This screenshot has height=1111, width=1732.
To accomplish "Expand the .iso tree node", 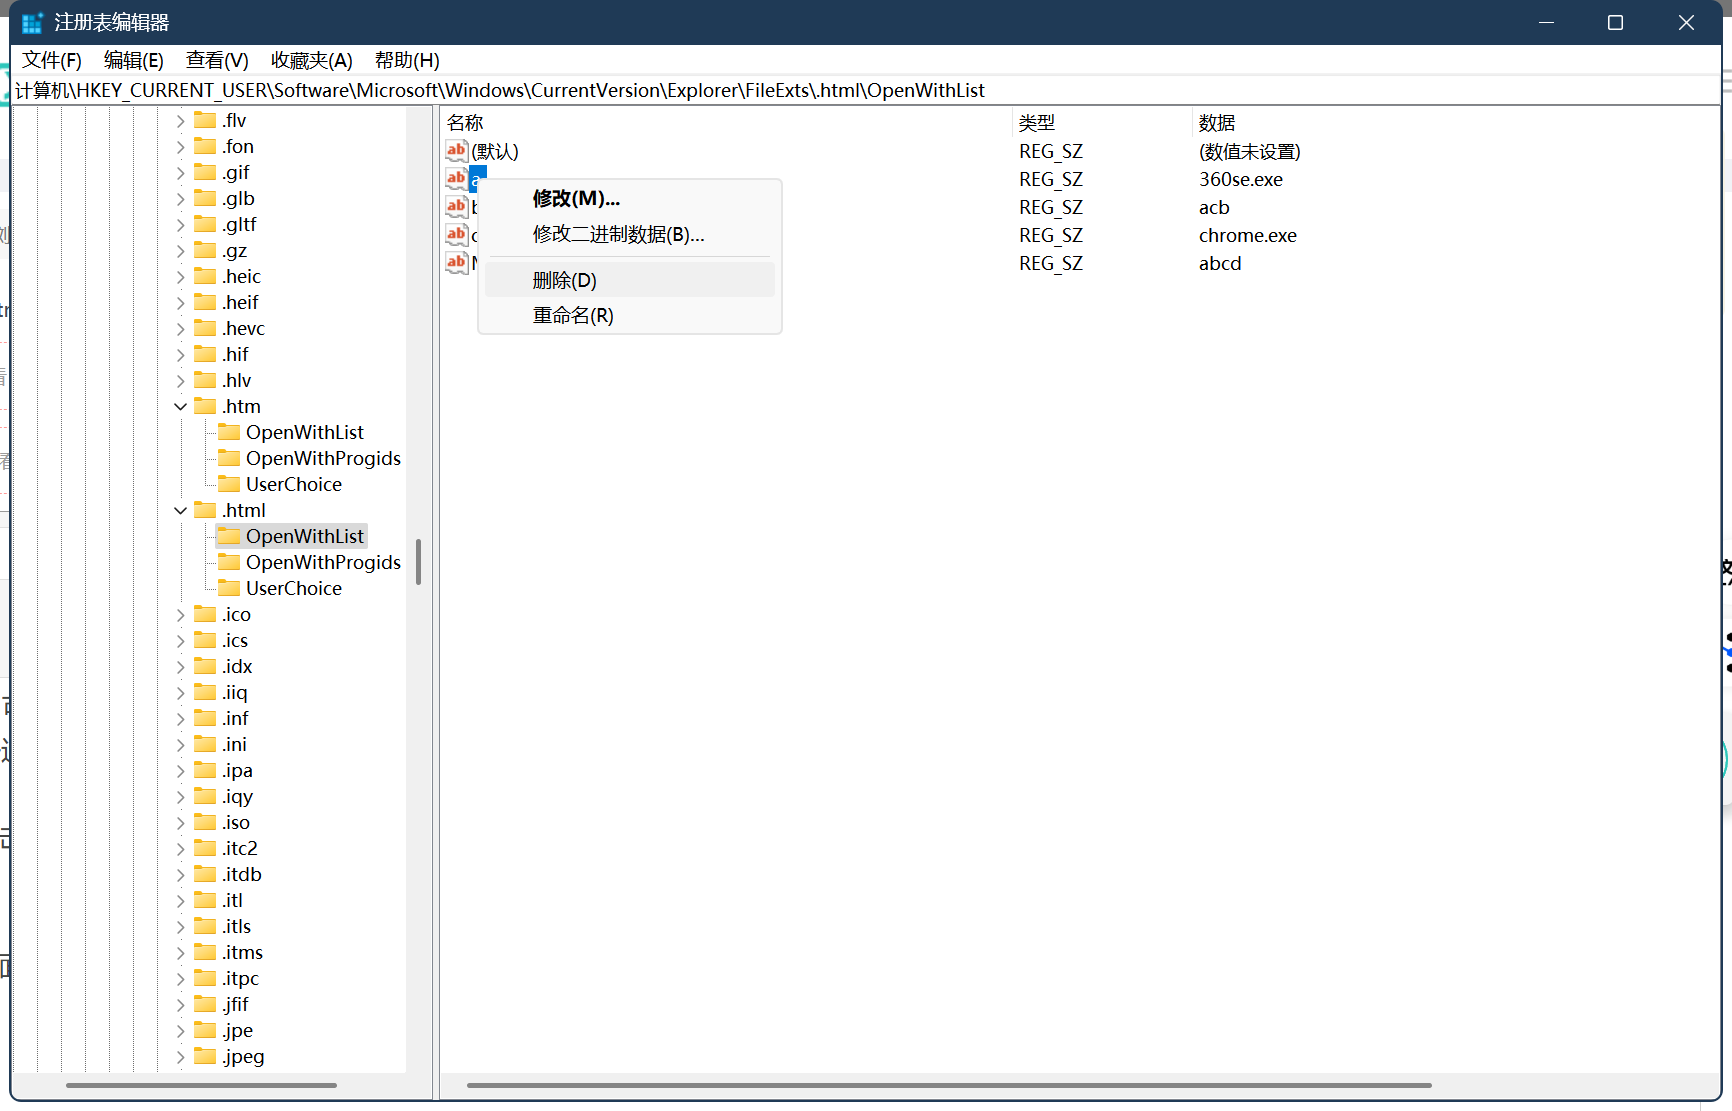I will (x=181, y=822).
